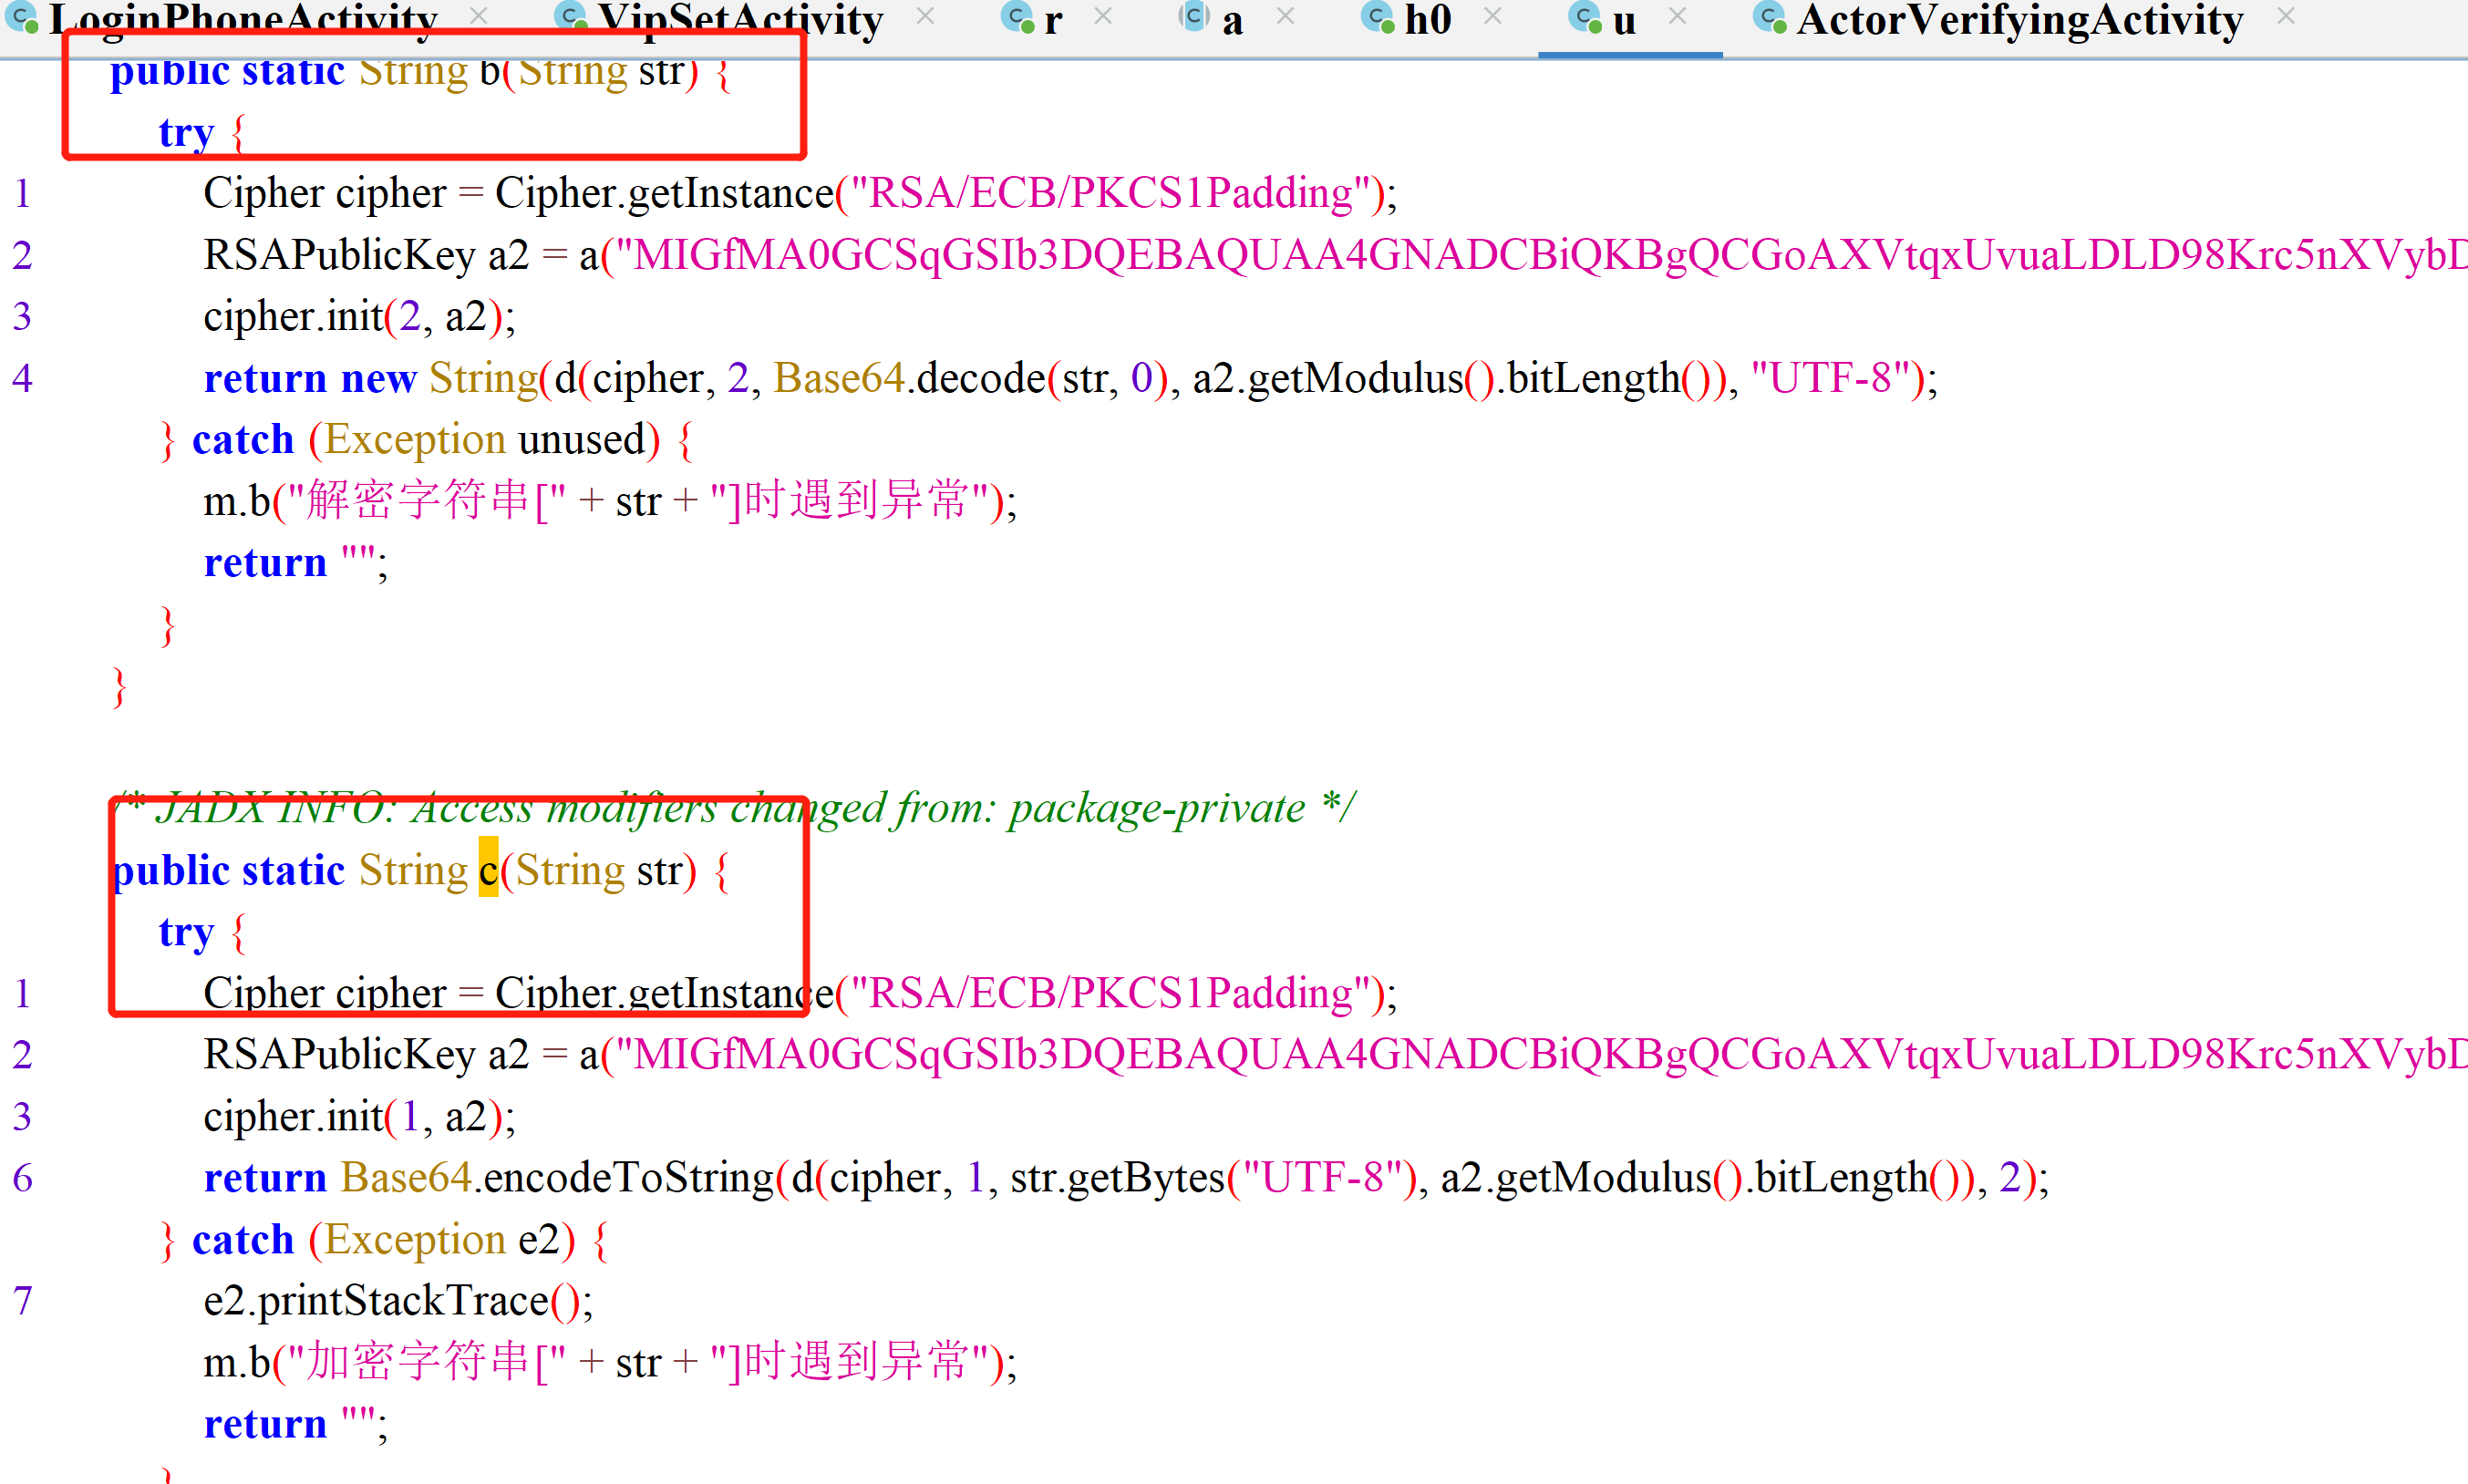Viewport: 2468px width, 1484px height.
Task: Click the class icon on u tab
Action: click(x=1586, y=17)
